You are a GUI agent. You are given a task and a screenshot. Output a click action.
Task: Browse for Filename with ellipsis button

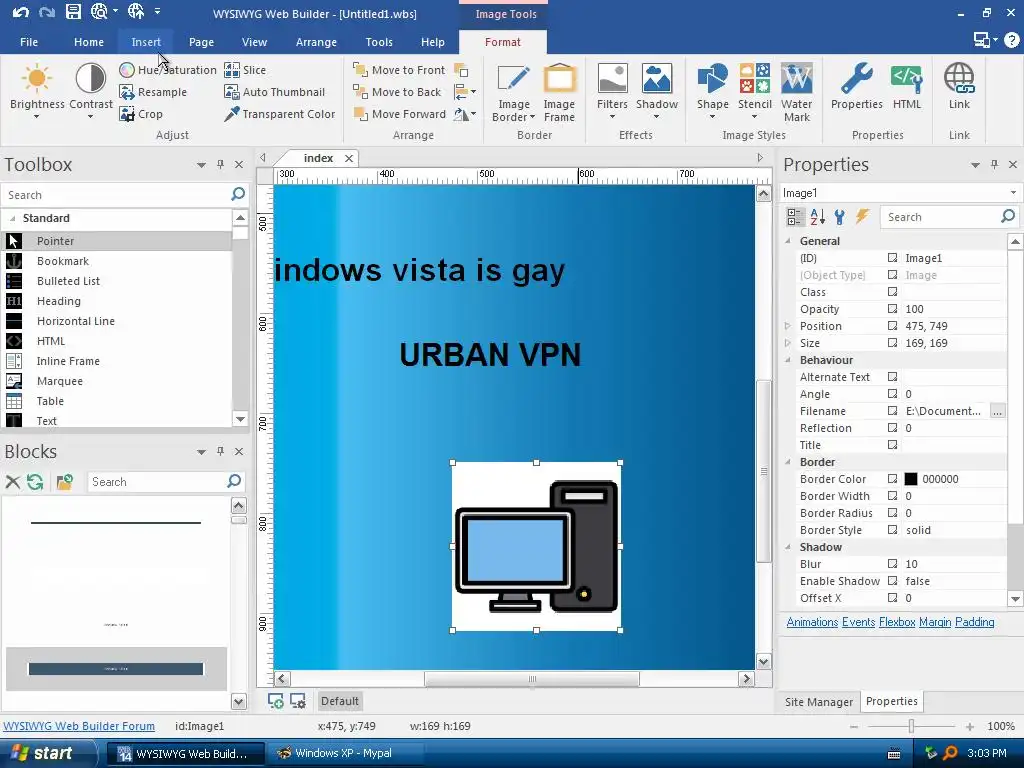997,411
